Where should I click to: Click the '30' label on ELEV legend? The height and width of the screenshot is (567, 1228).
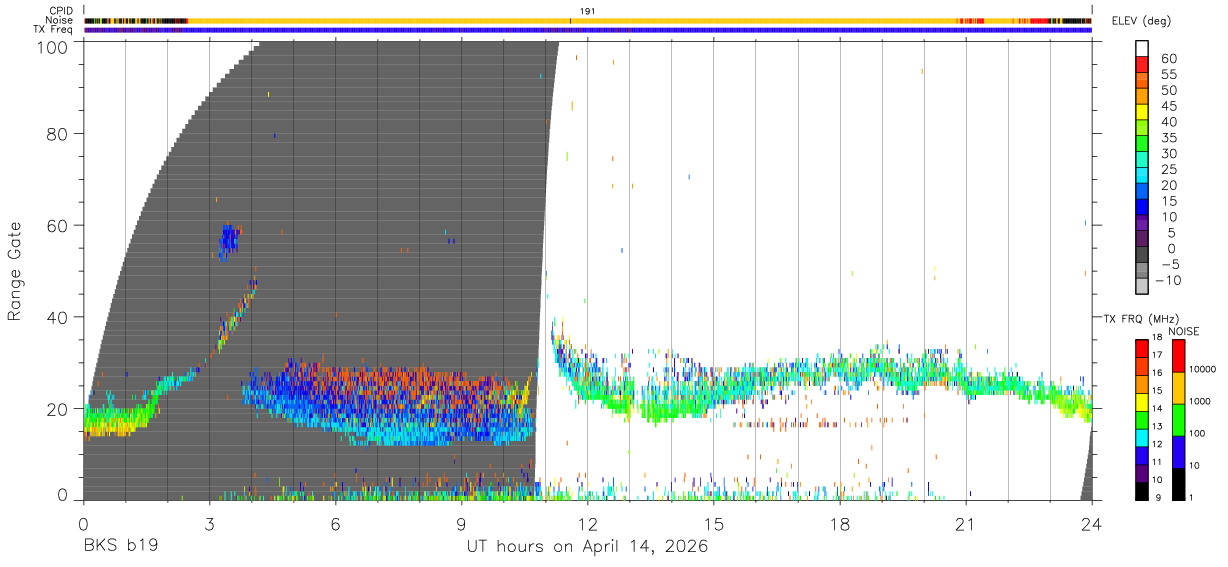(x=1169, y=153)
